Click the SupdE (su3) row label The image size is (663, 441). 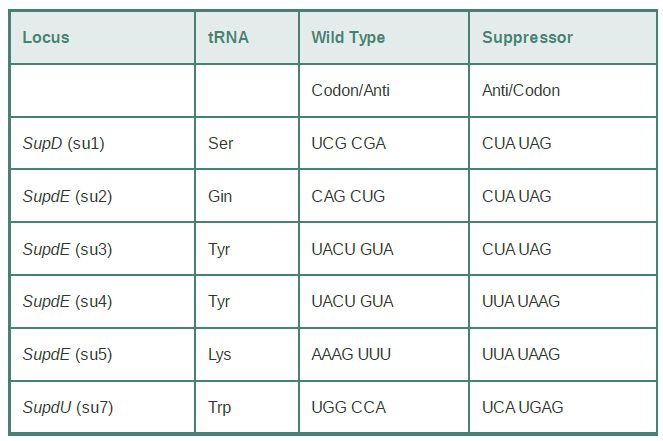pyautogui.click(x=102, y=249)
